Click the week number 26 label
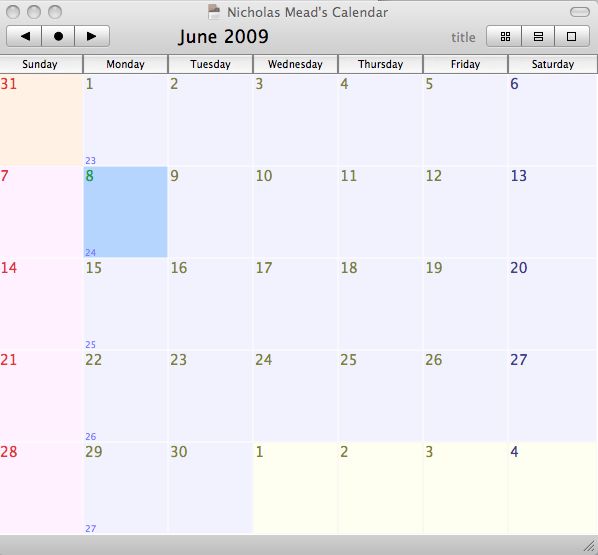Screen dimensions: 598x555 point(90,436)
